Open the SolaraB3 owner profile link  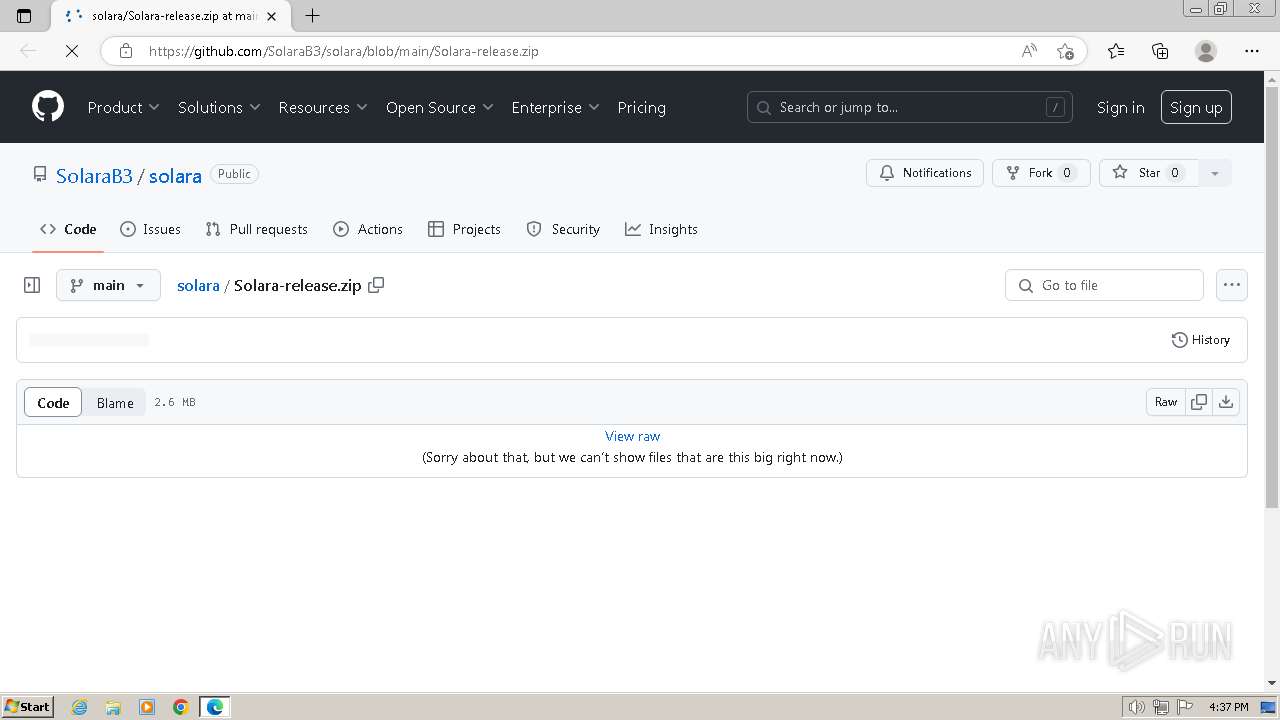pyautogui.click(x=94, y=175)
